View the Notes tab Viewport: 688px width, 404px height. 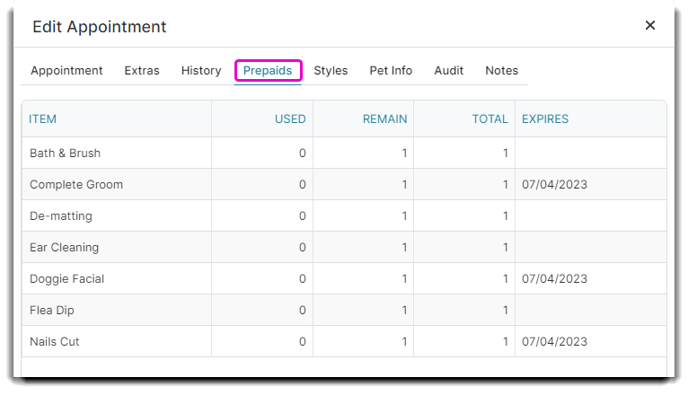tap(502, 71)
